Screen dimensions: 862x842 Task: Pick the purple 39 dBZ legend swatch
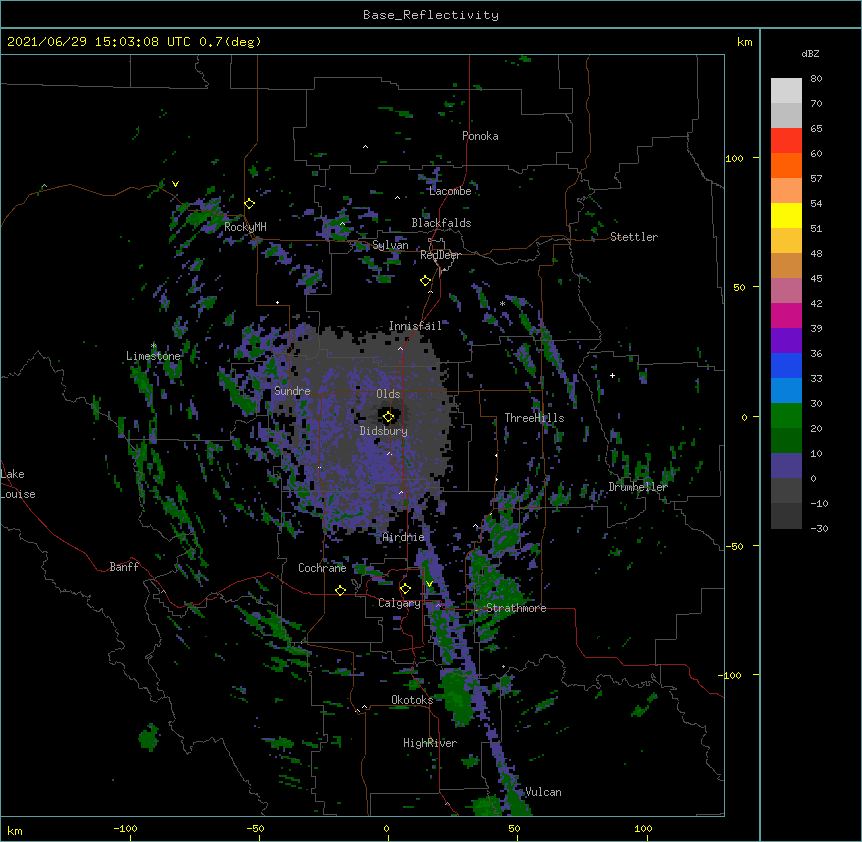click(x=786, y=341)
